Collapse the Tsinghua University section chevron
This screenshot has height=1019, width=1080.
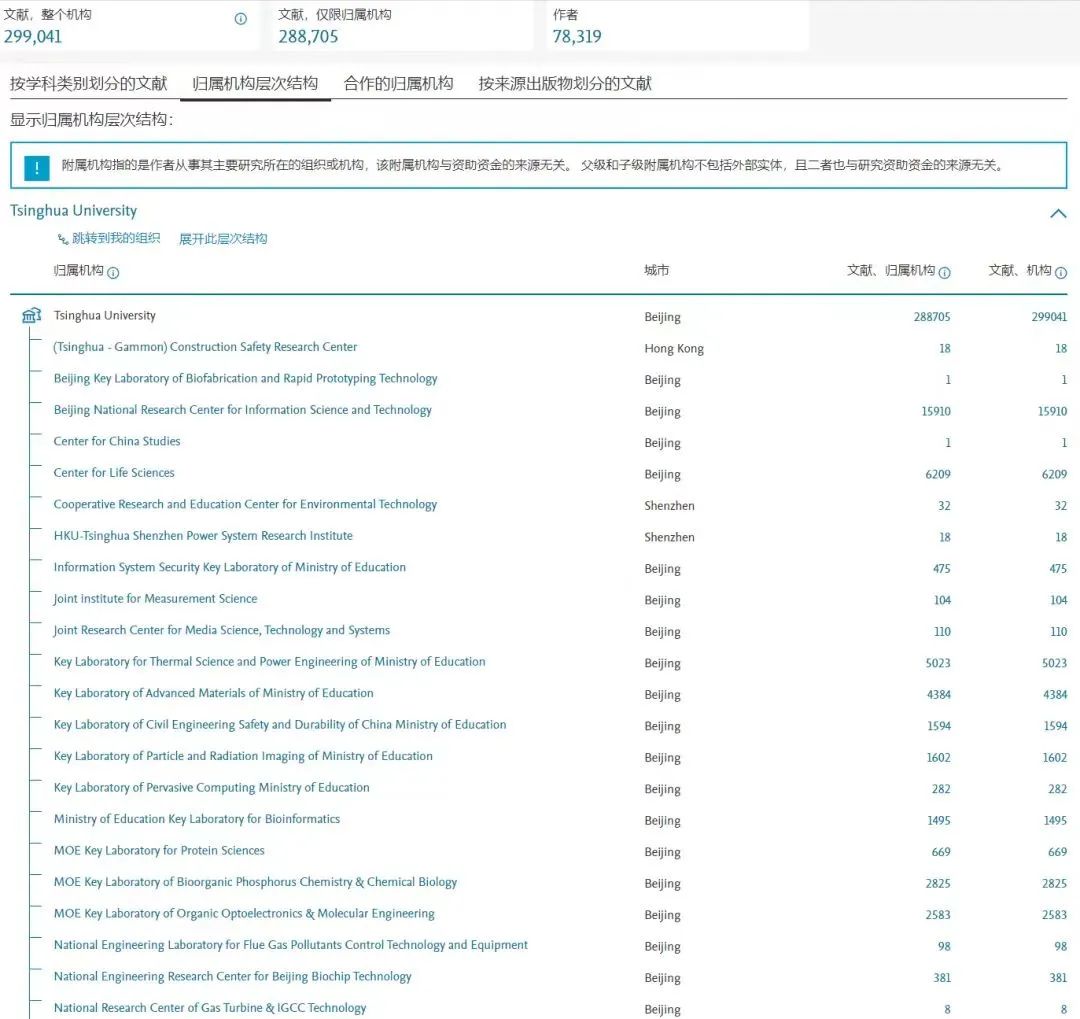coord(1058,213)
